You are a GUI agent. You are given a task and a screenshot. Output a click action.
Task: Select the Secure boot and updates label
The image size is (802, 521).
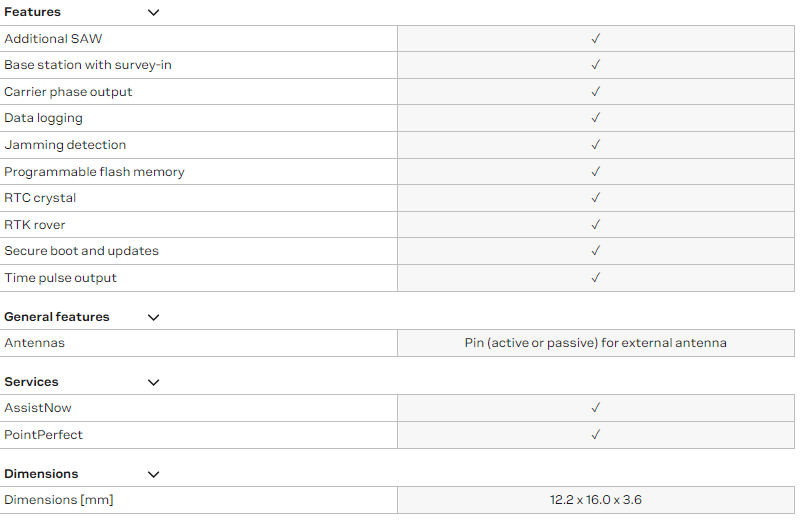pos(81,251)
